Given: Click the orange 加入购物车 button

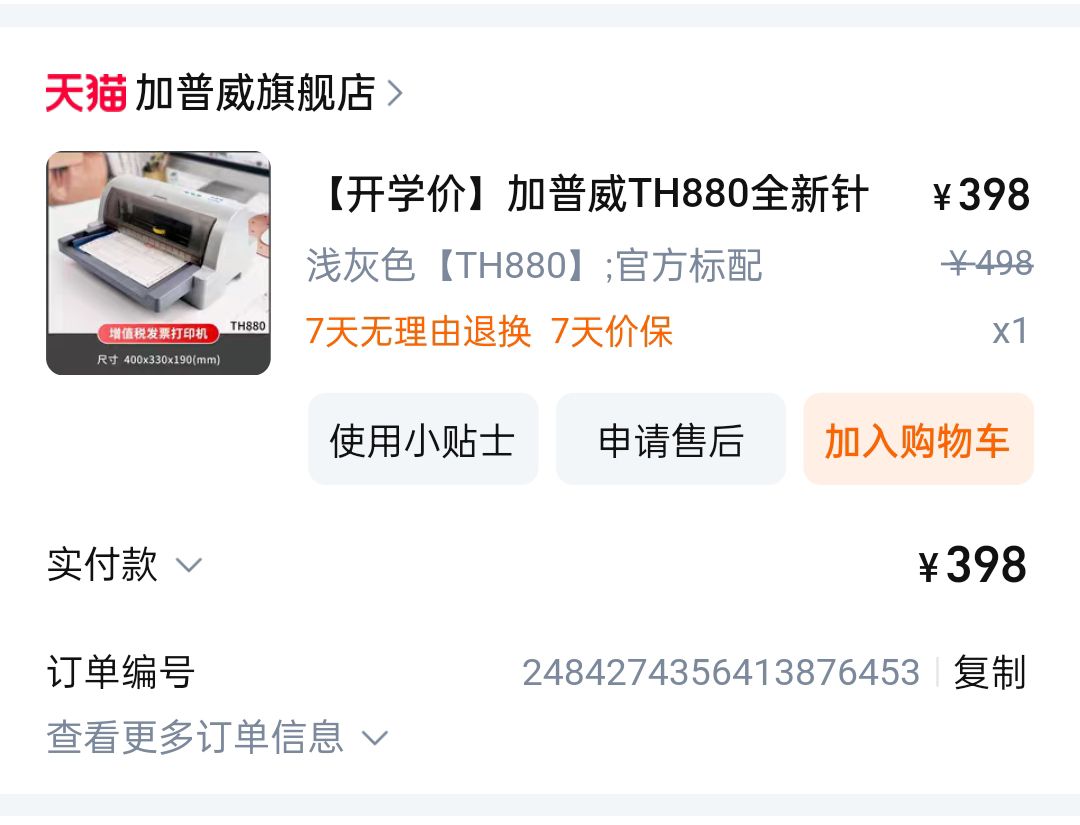Looking at the screenshot, I should (x=918, y=439).
